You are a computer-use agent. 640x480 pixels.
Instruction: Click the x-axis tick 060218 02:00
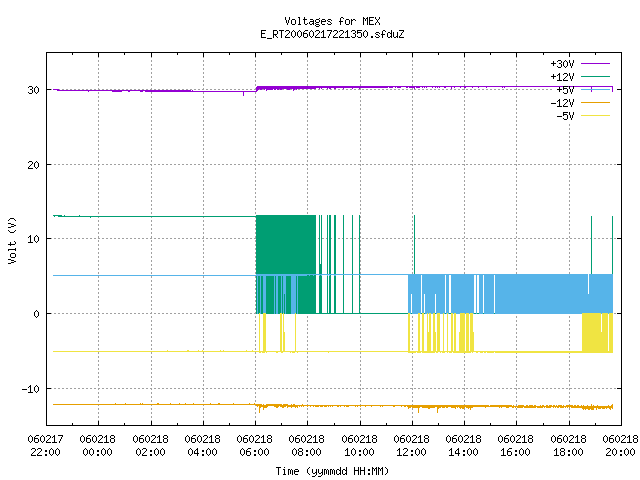coord(151,446)
